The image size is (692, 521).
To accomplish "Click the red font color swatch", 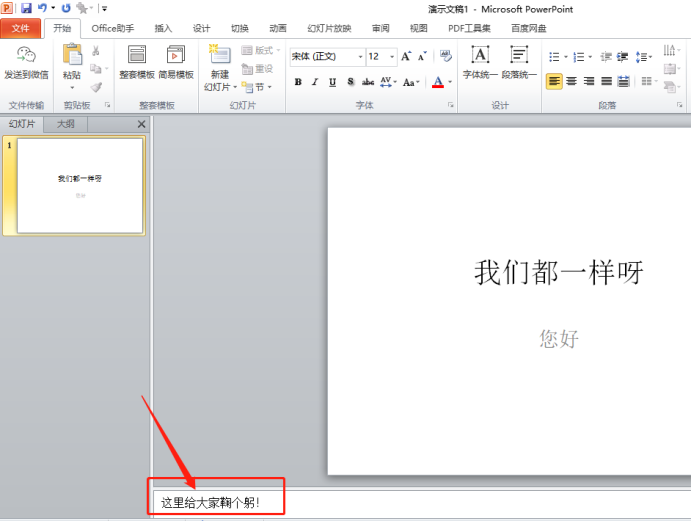I will [x=438, y=82].
